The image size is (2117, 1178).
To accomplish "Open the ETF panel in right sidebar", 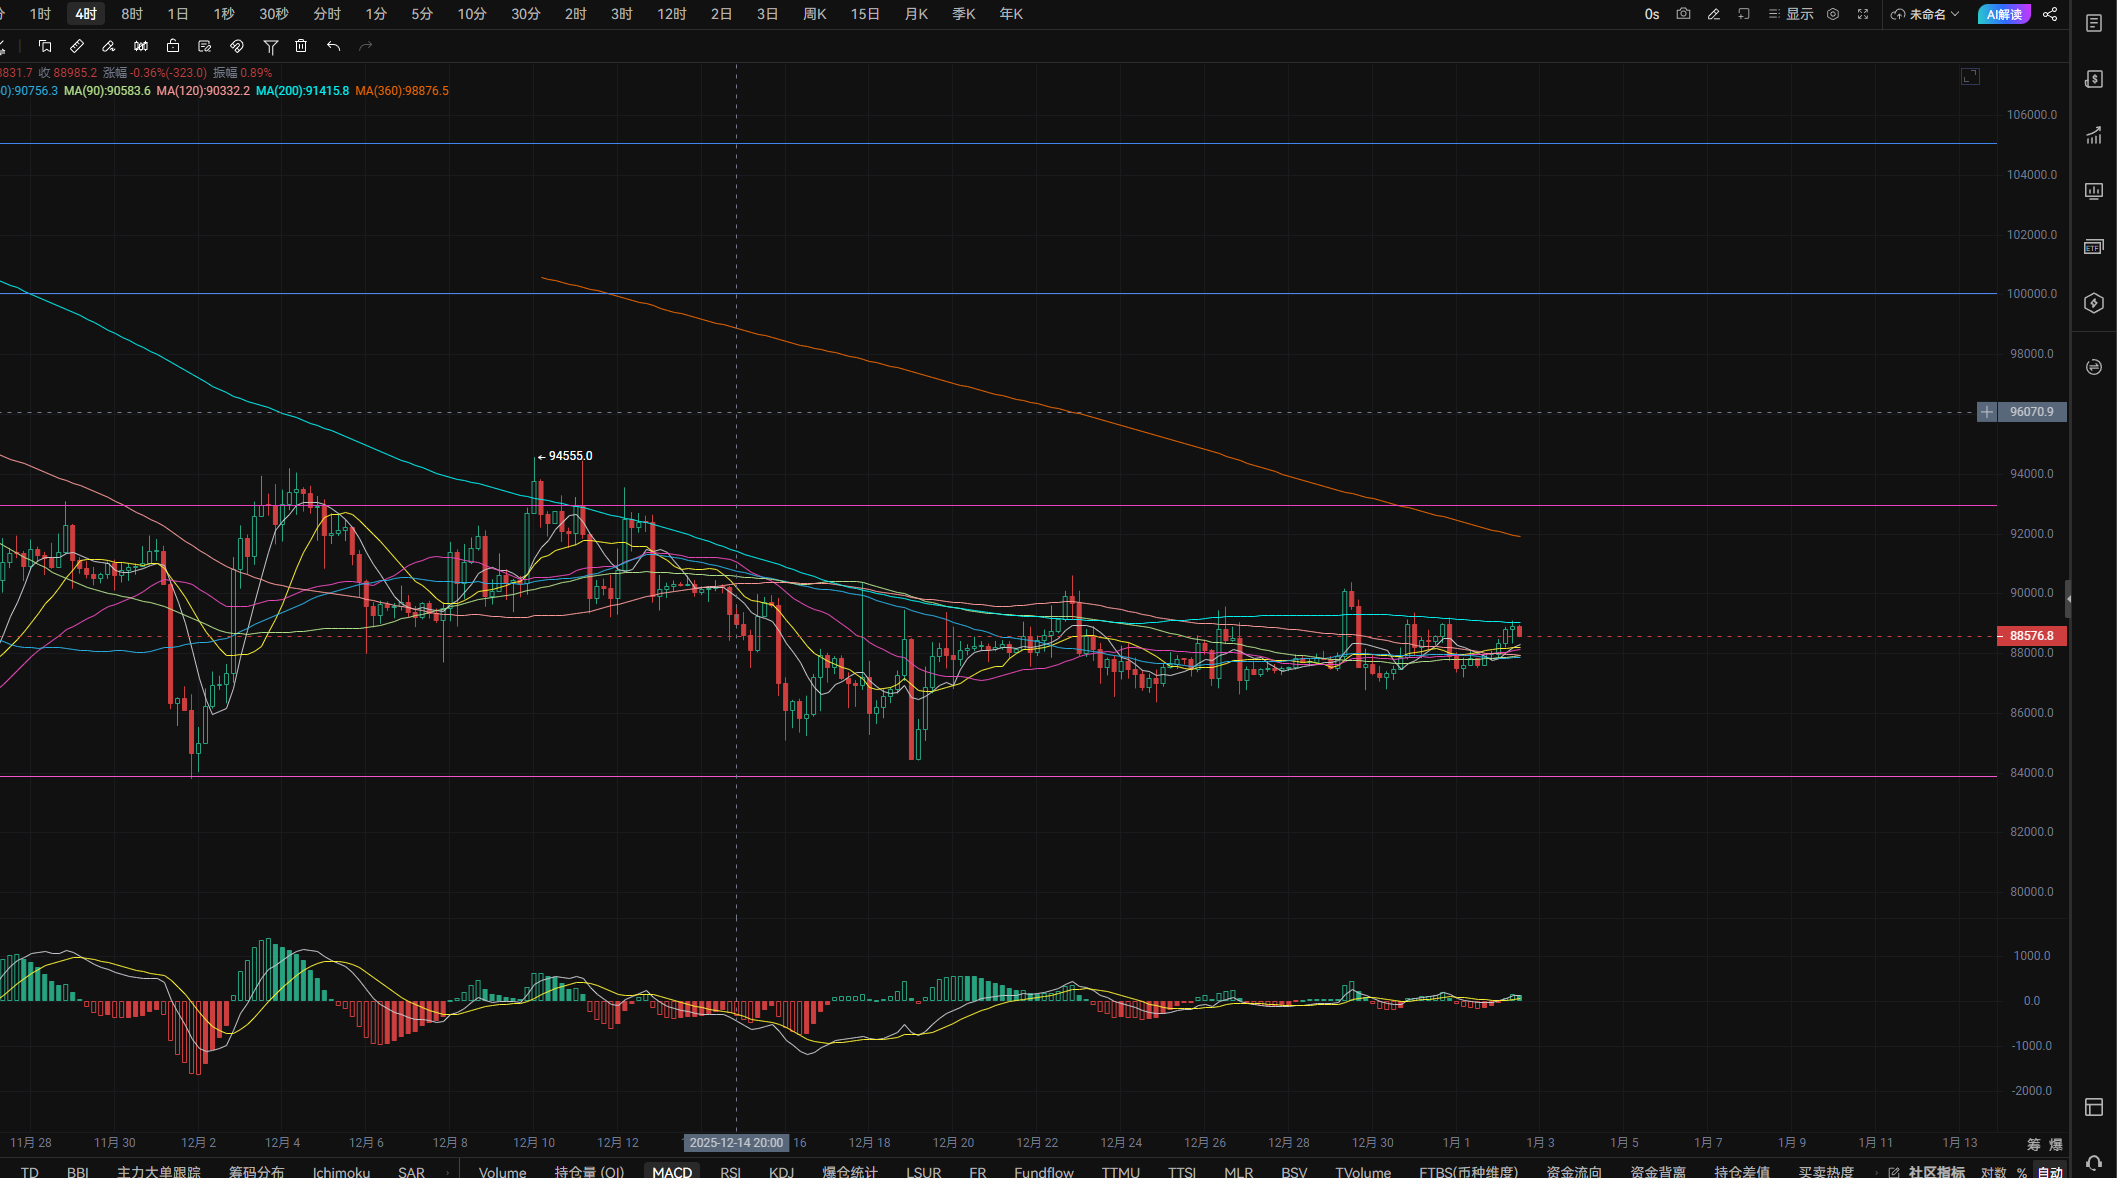I will pos(2093,247).
